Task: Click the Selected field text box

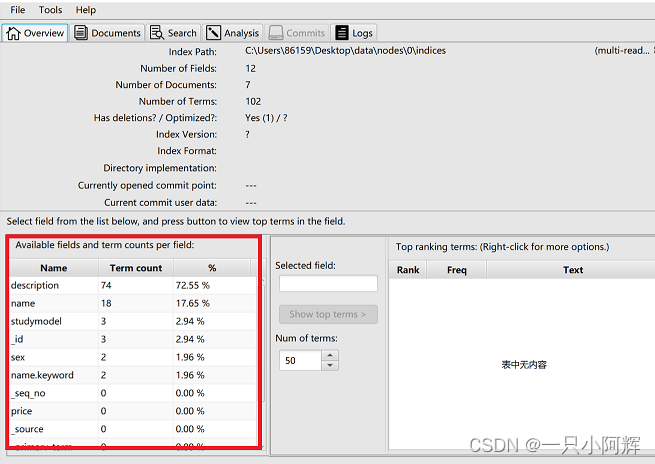Action: pyautogui.click(x=328, y=283)
